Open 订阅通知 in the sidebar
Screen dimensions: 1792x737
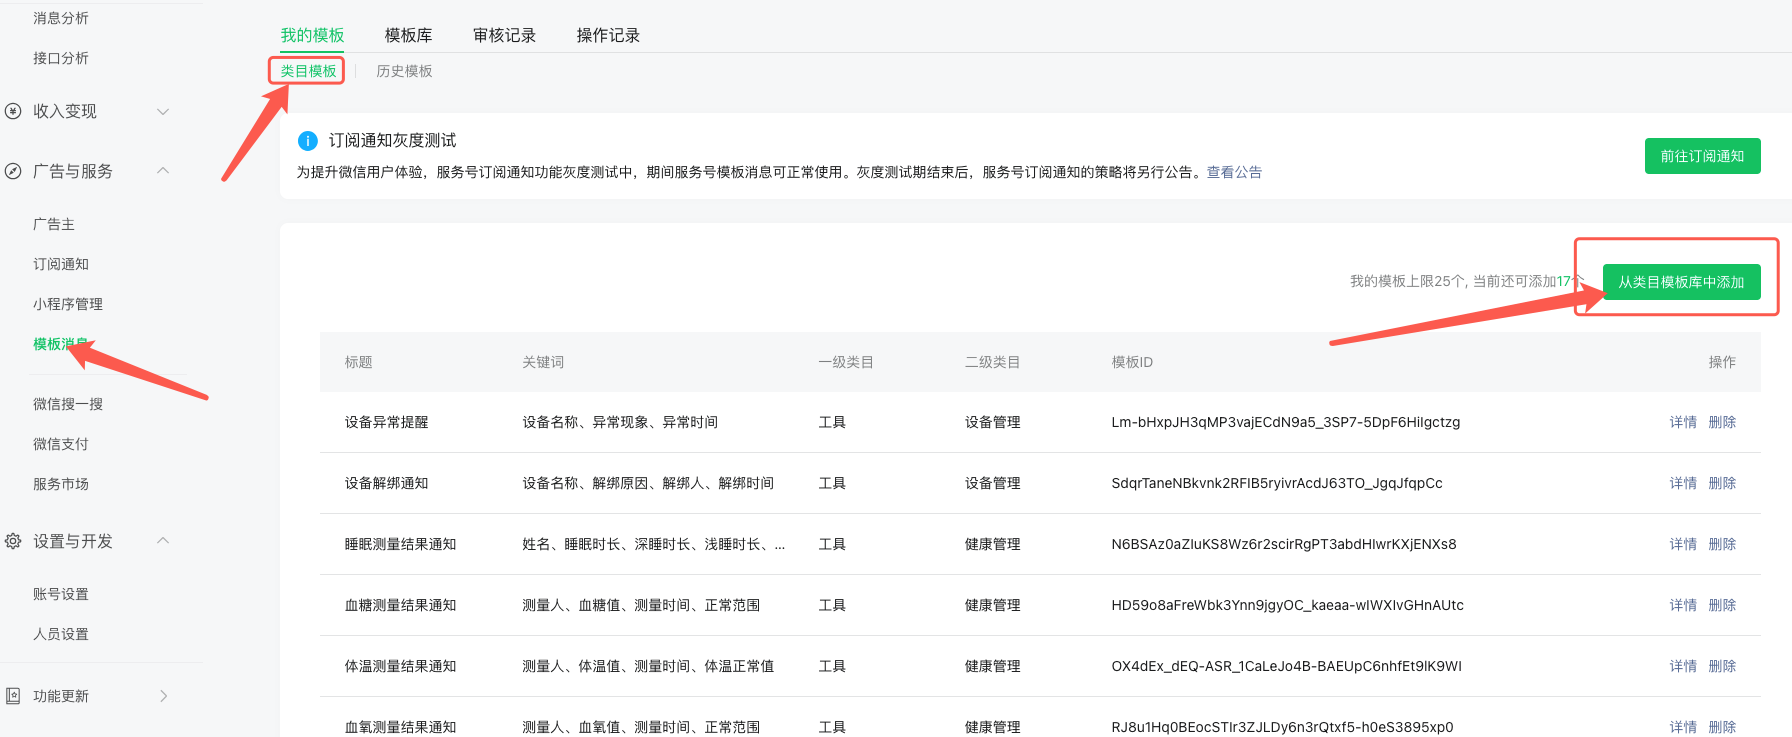tap(61, 264)
